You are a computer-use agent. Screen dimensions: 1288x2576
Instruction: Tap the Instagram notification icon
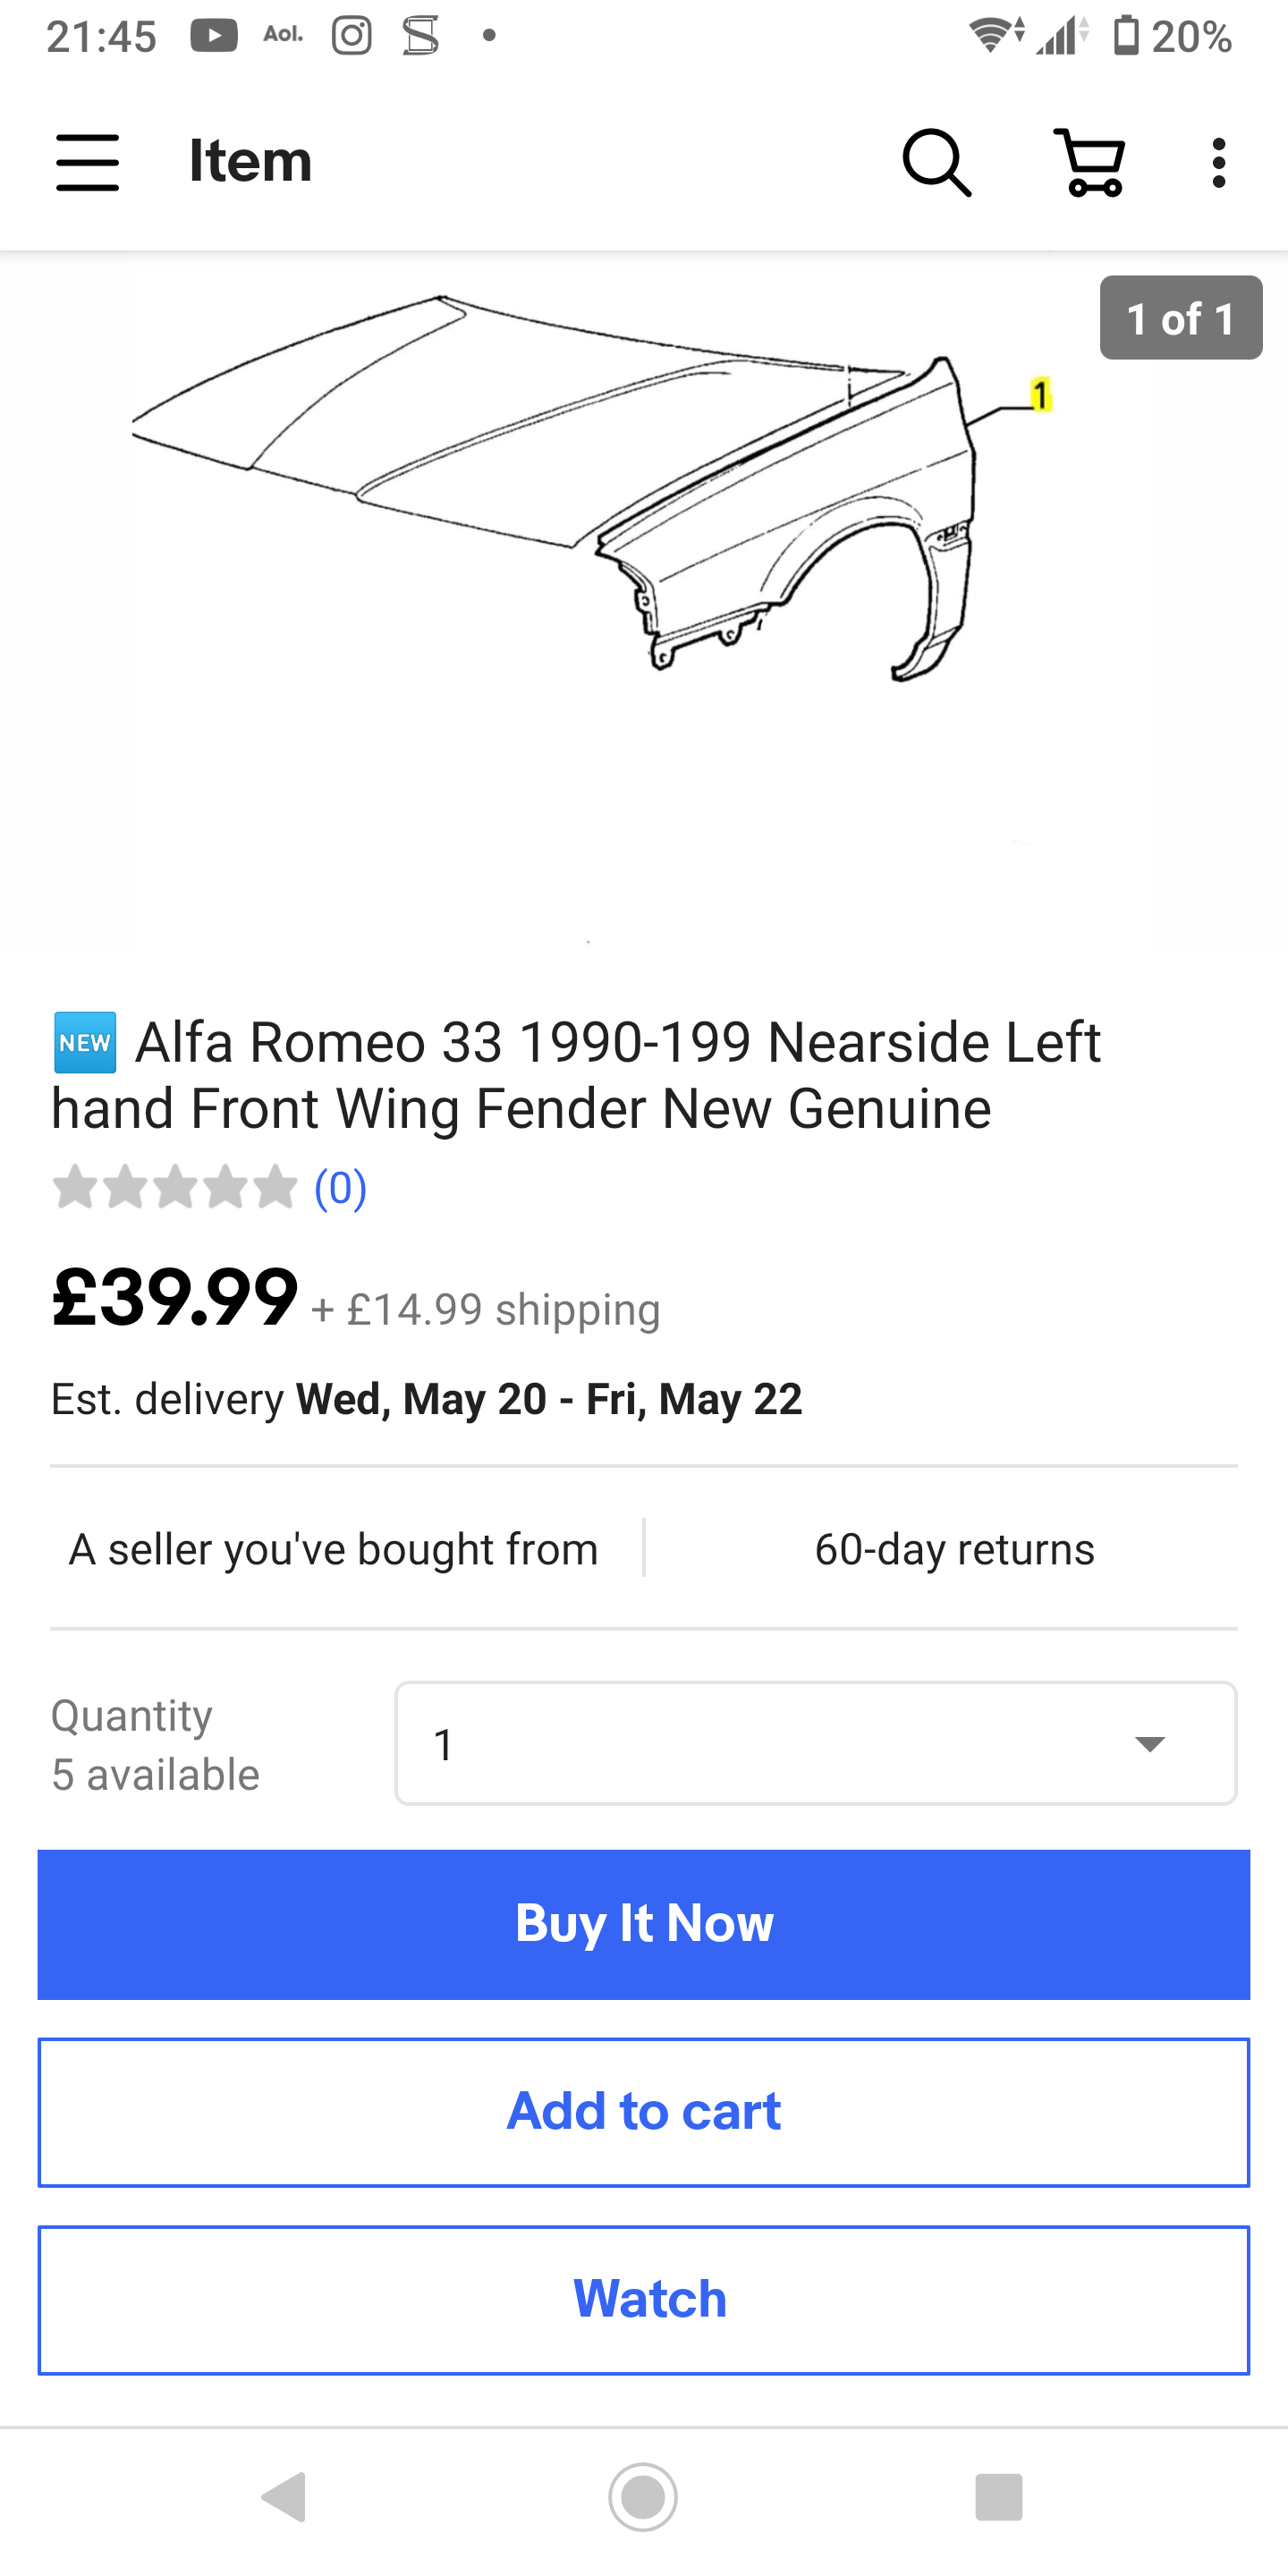pyautogui.click(x=351, y=36)
